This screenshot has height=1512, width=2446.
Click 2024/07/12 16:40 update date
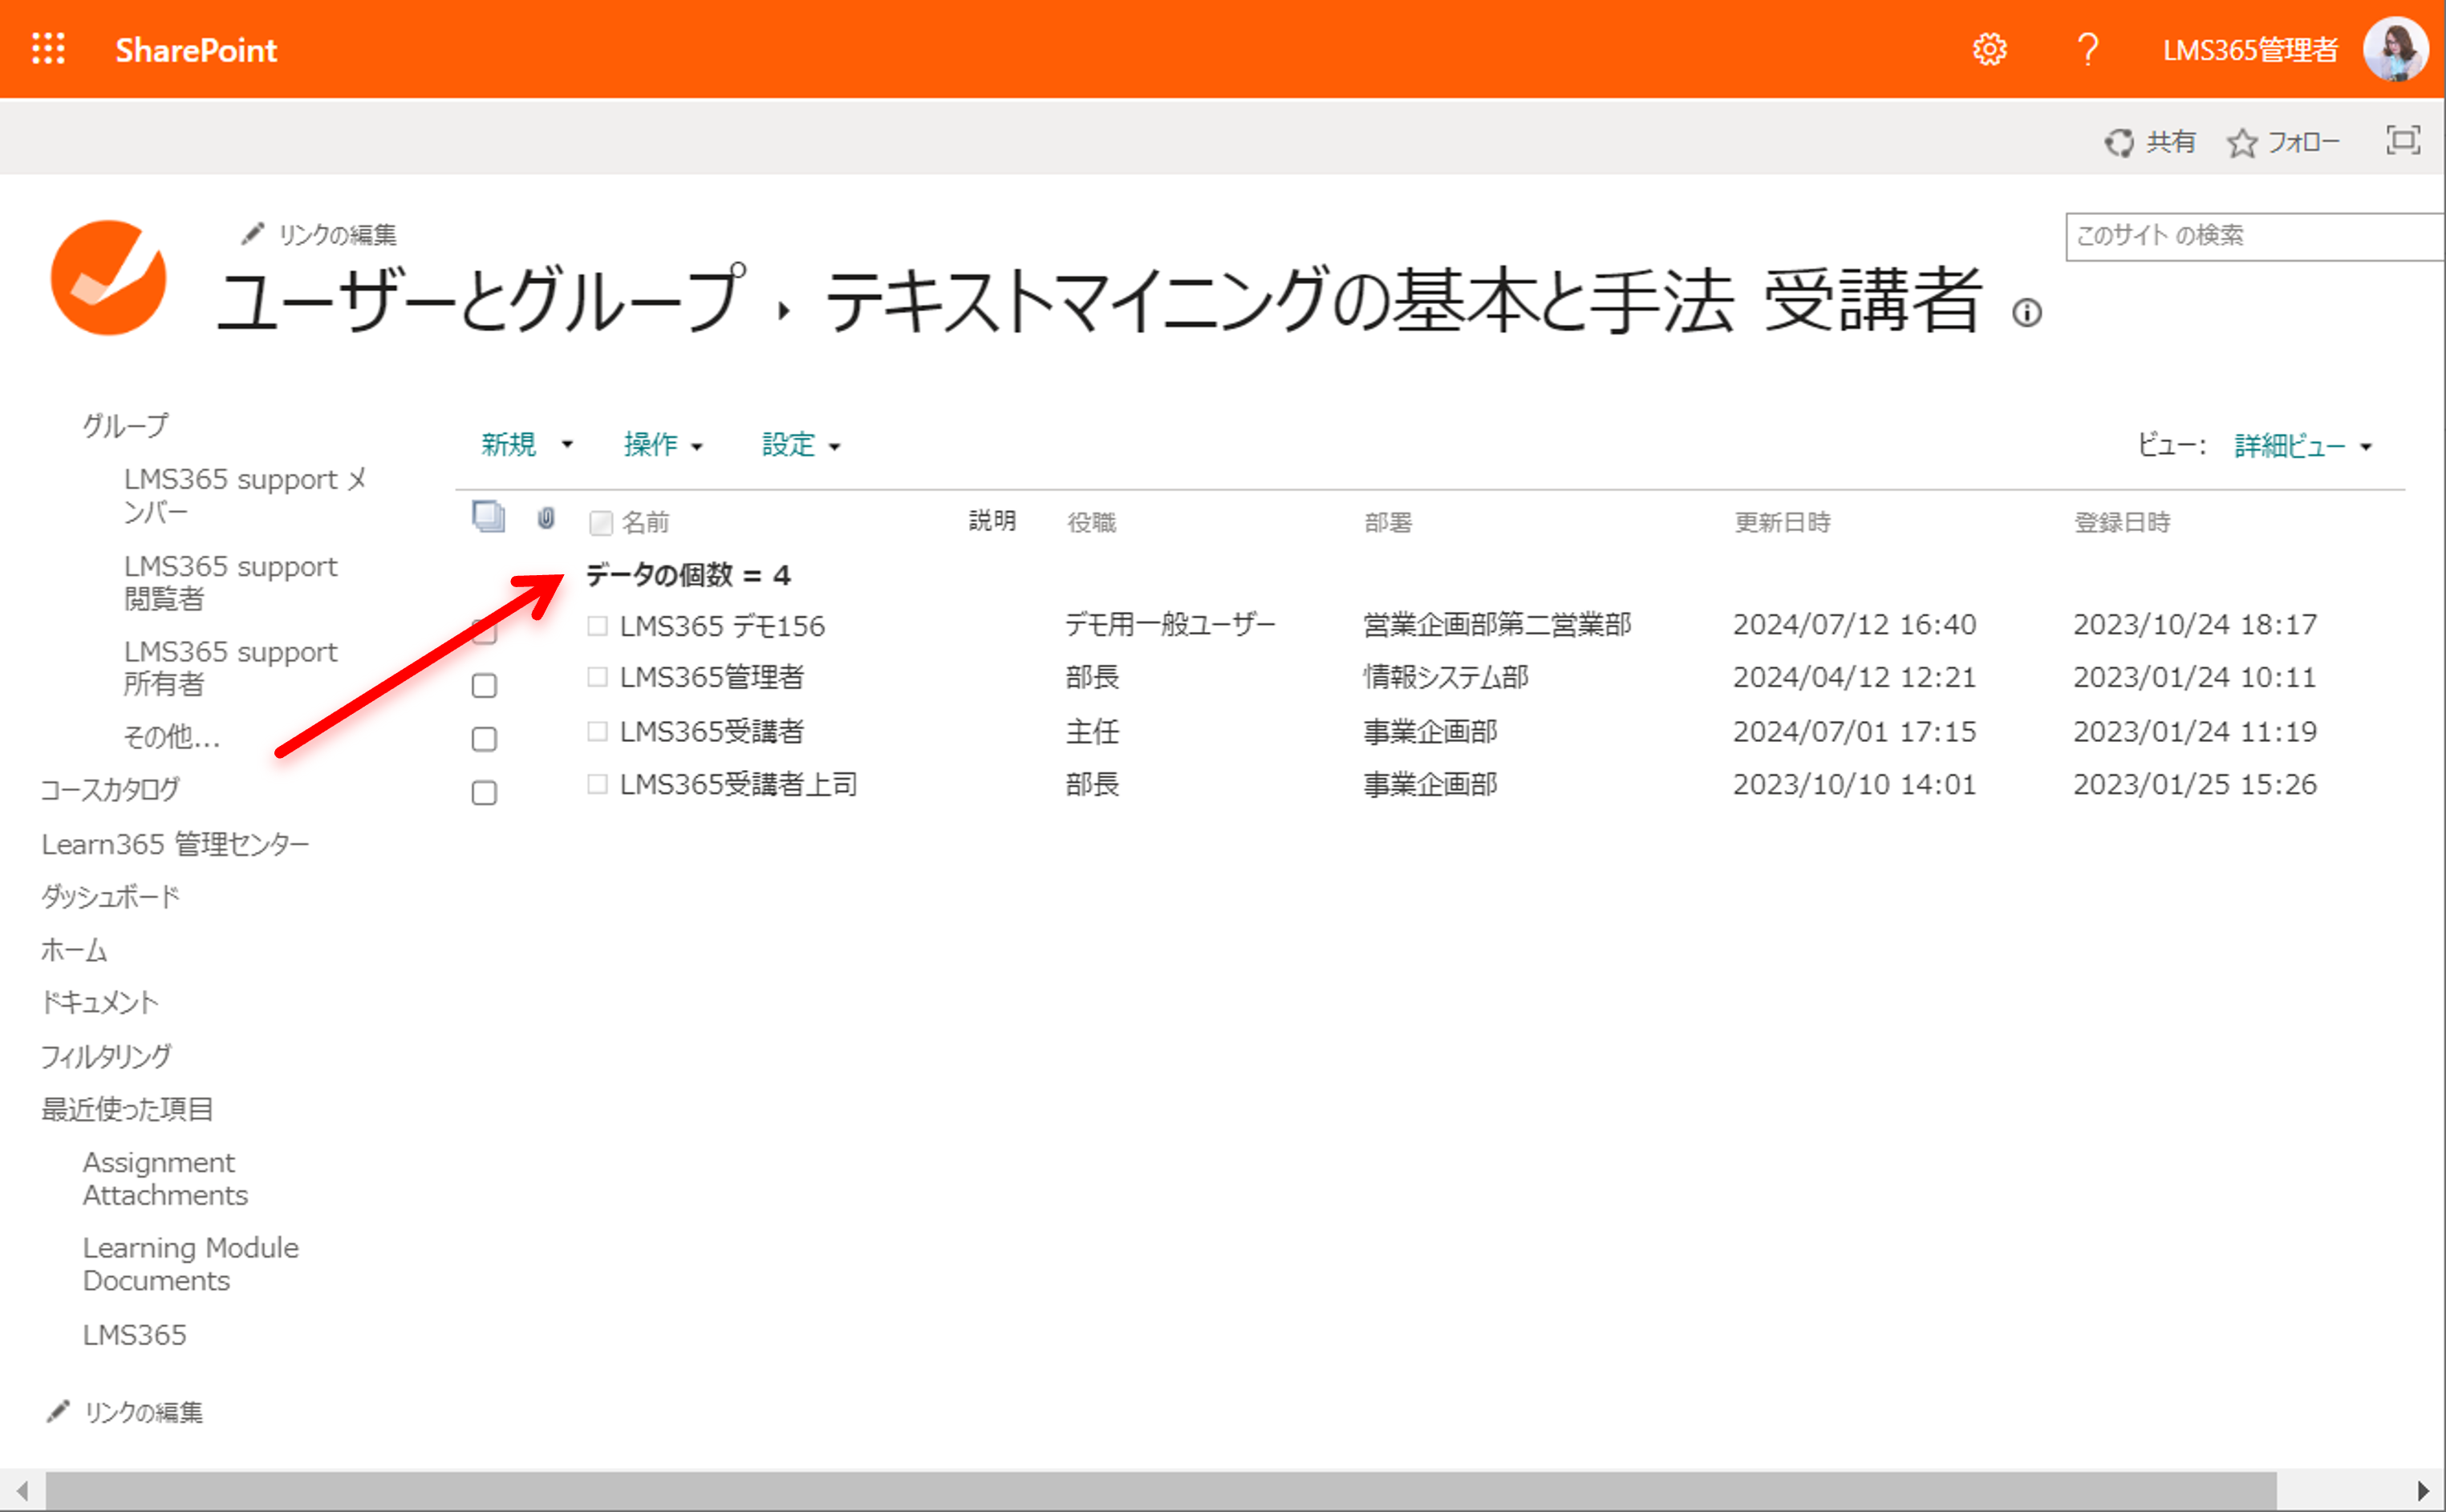pyautogui.click(x=1854, y=624)
